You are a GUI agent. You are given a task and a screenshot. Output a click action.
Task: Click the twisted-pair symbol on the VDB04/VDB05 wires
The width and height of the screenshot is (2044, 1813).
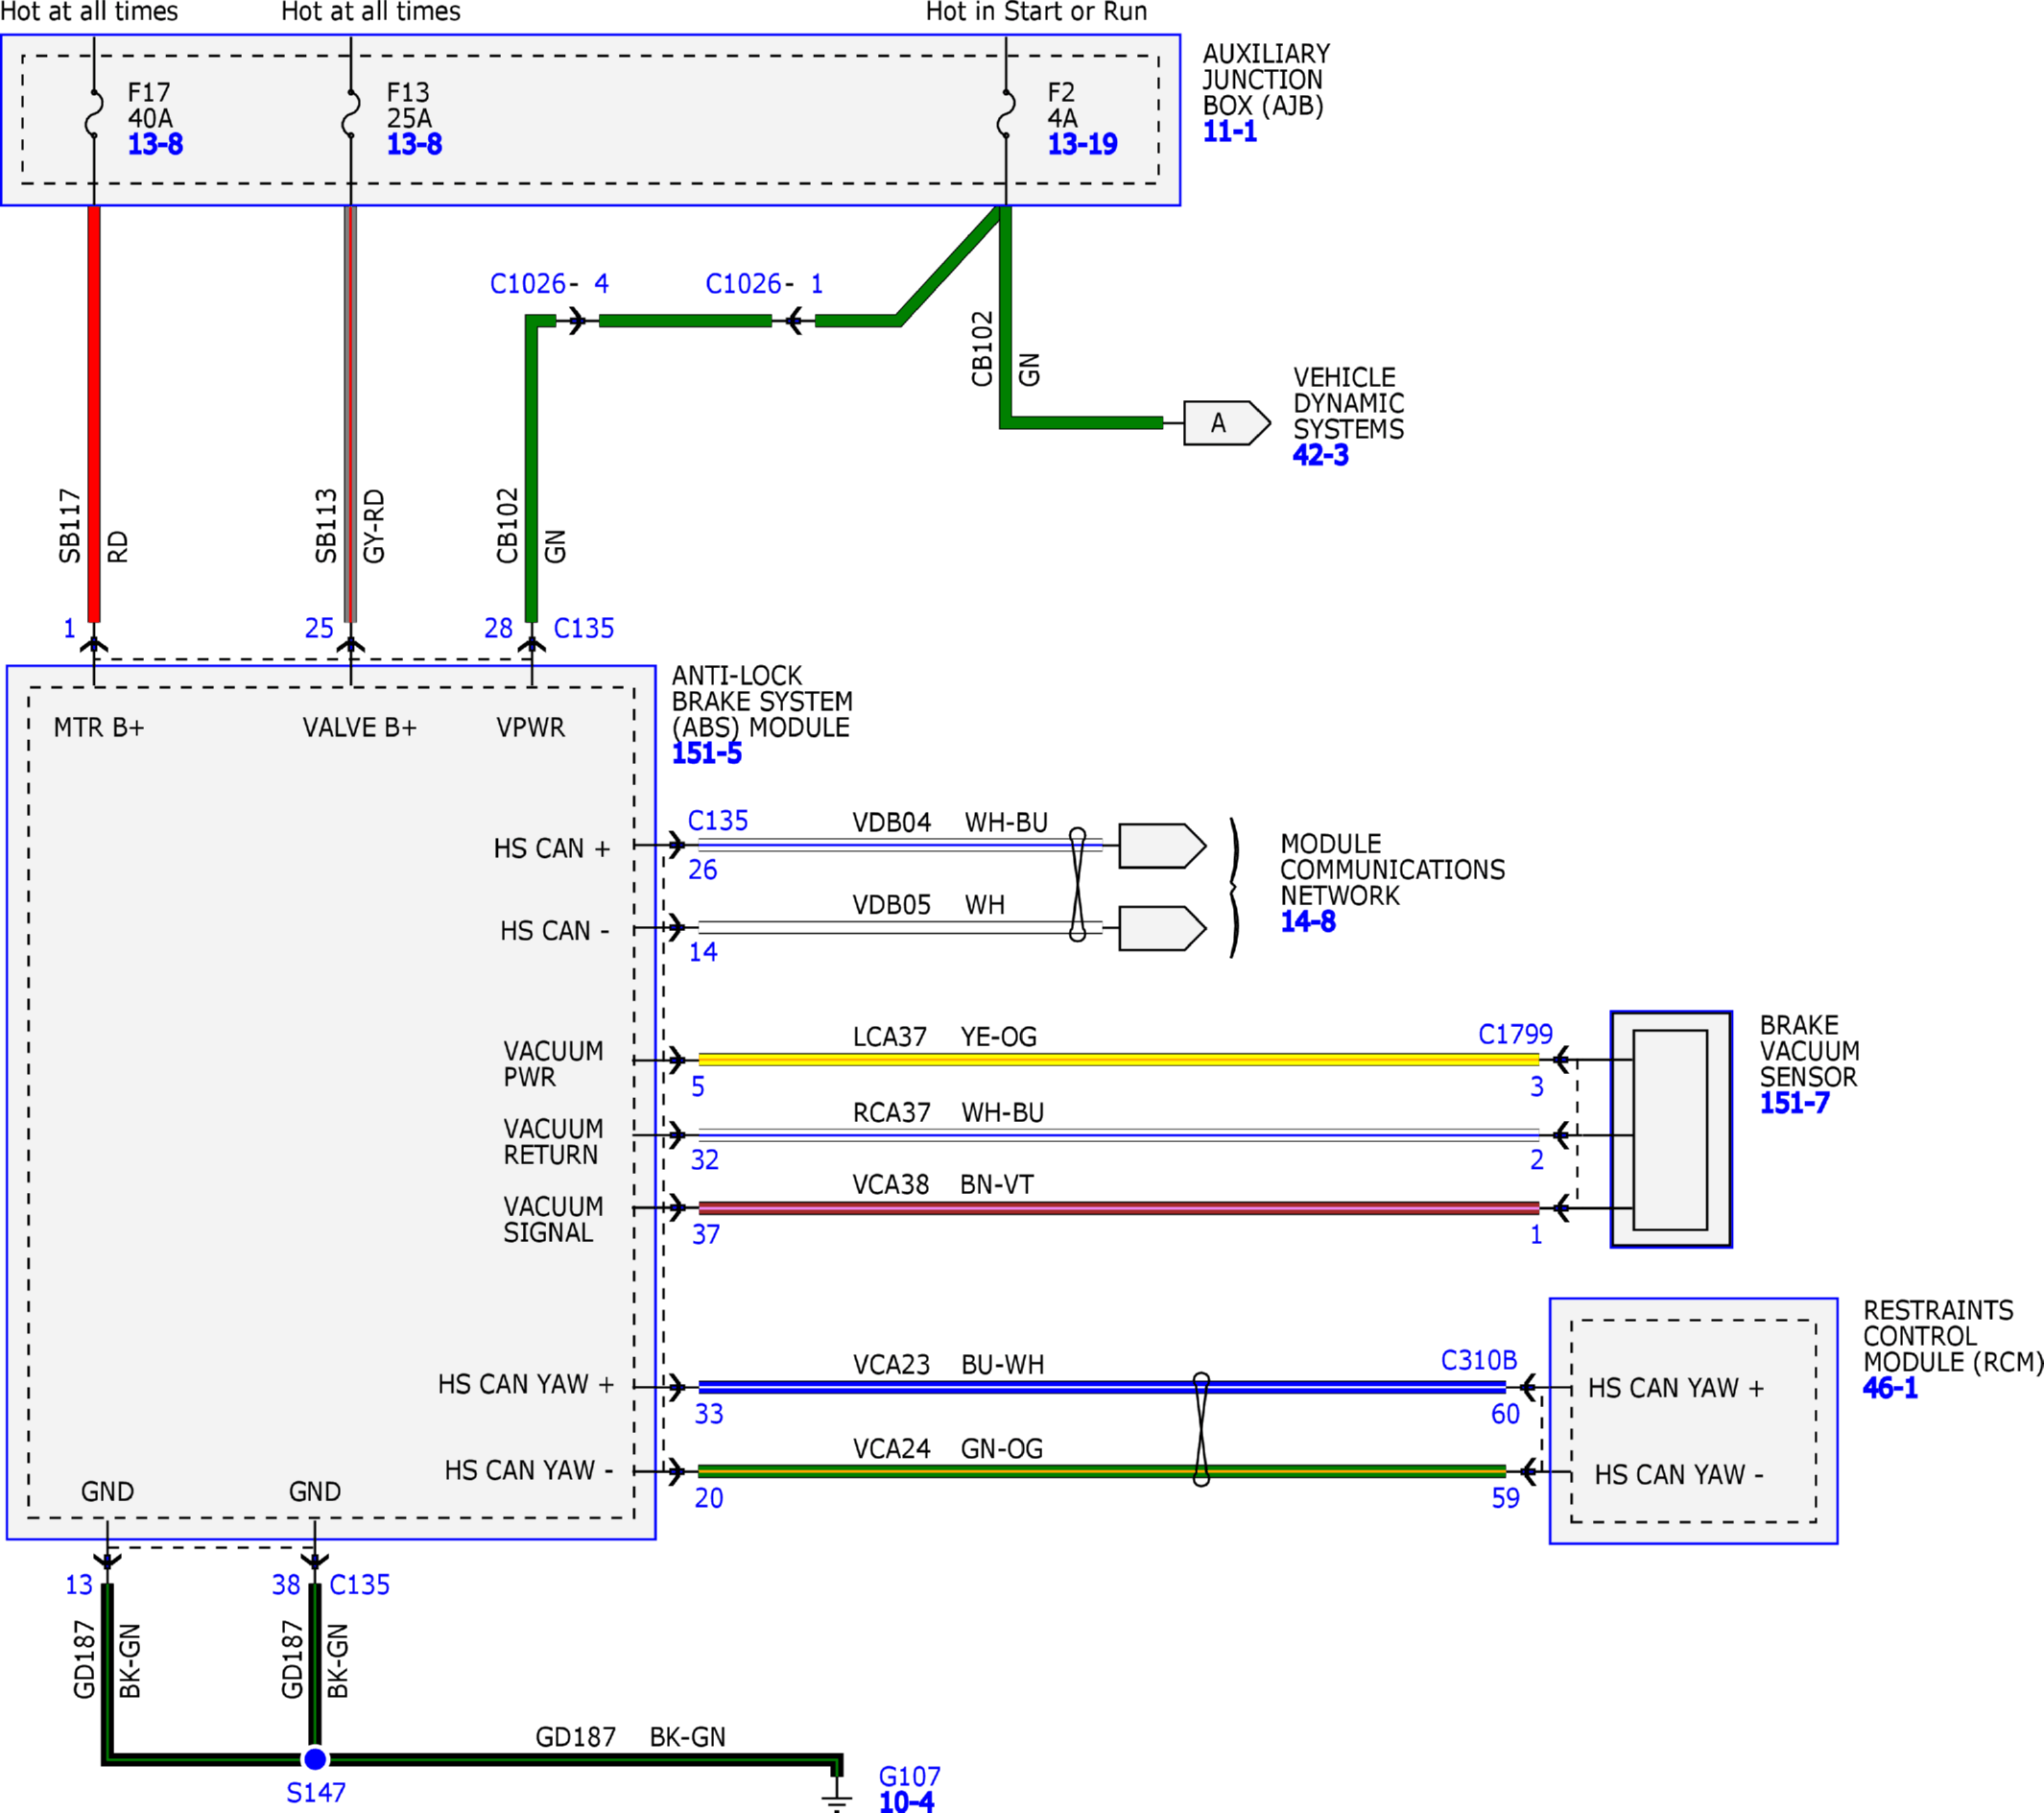(1077, 884)
